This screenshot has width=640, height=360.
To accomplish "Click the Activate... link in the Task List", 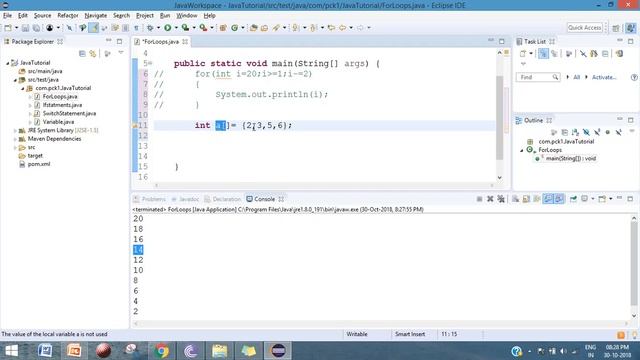I will tap(604, 77).
